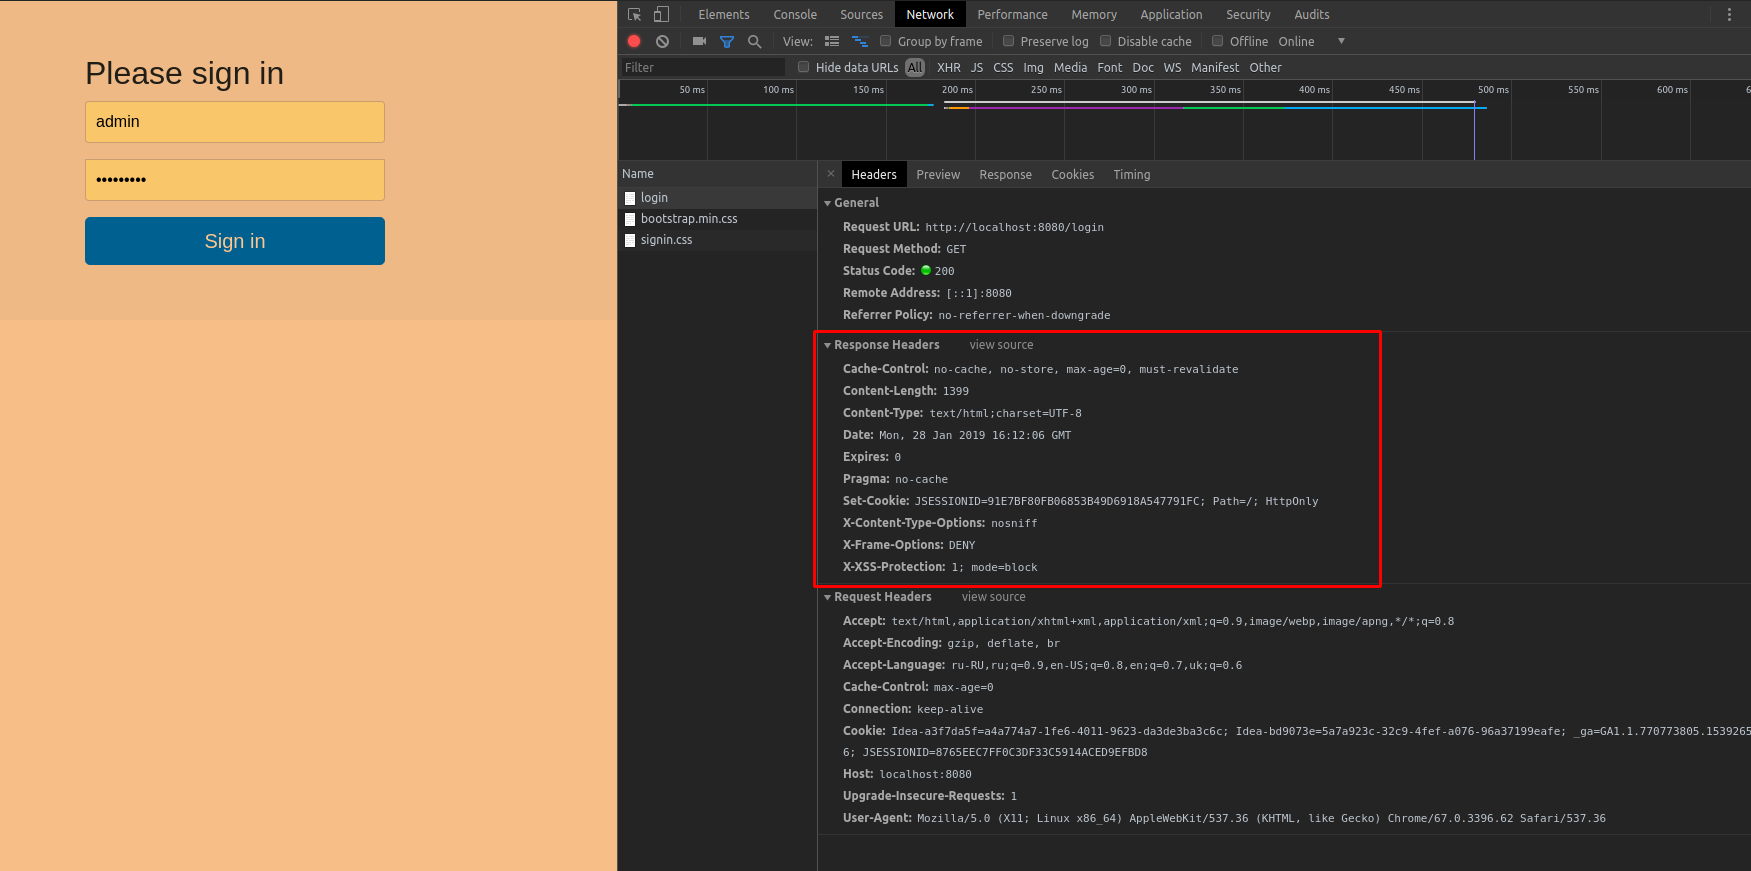
Task: Toggle the network filter funnel icon
Action: coord(727,41)
